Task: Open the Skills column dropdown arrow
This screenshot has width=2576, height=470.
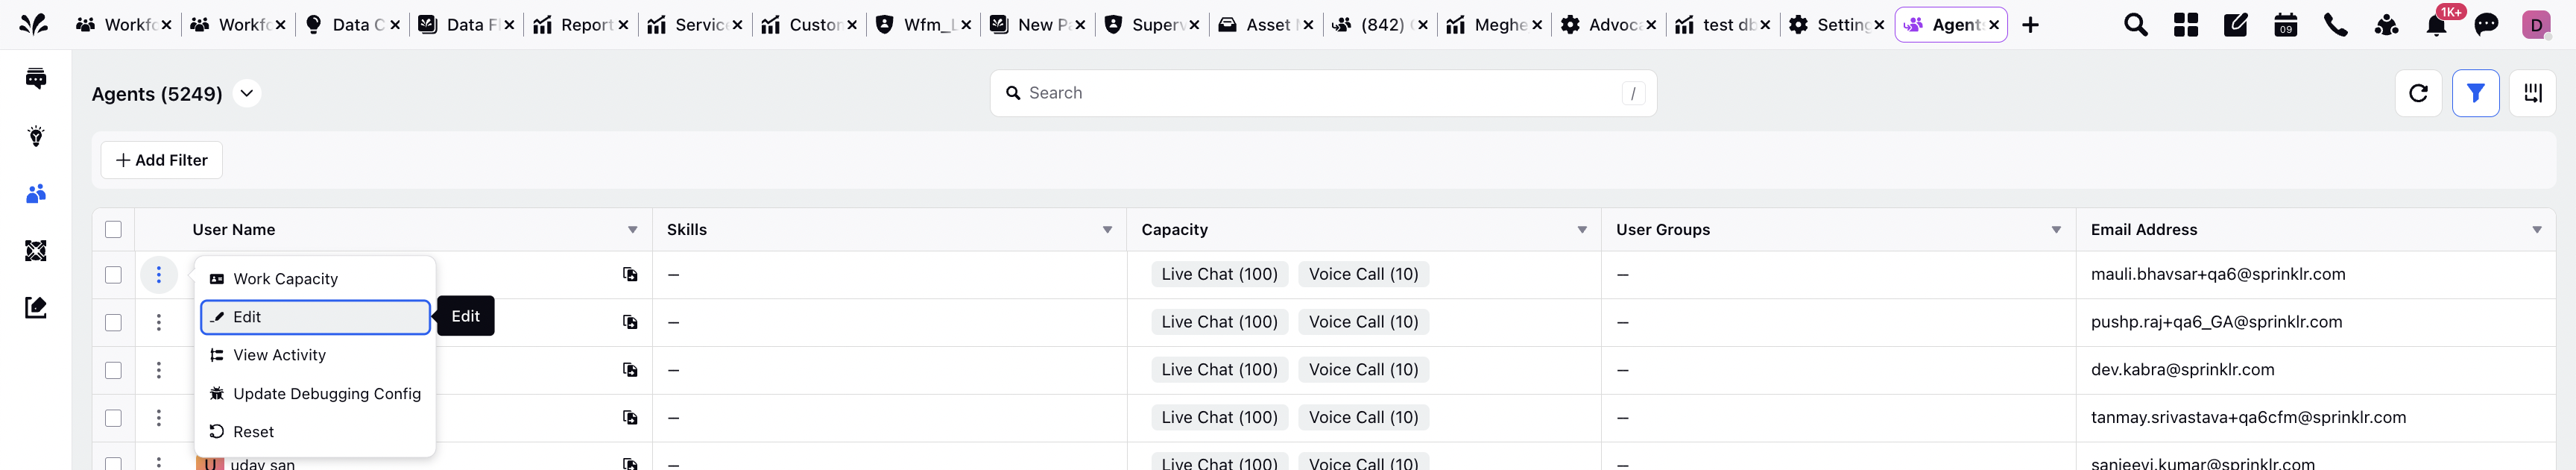Action: [1107, 230]
